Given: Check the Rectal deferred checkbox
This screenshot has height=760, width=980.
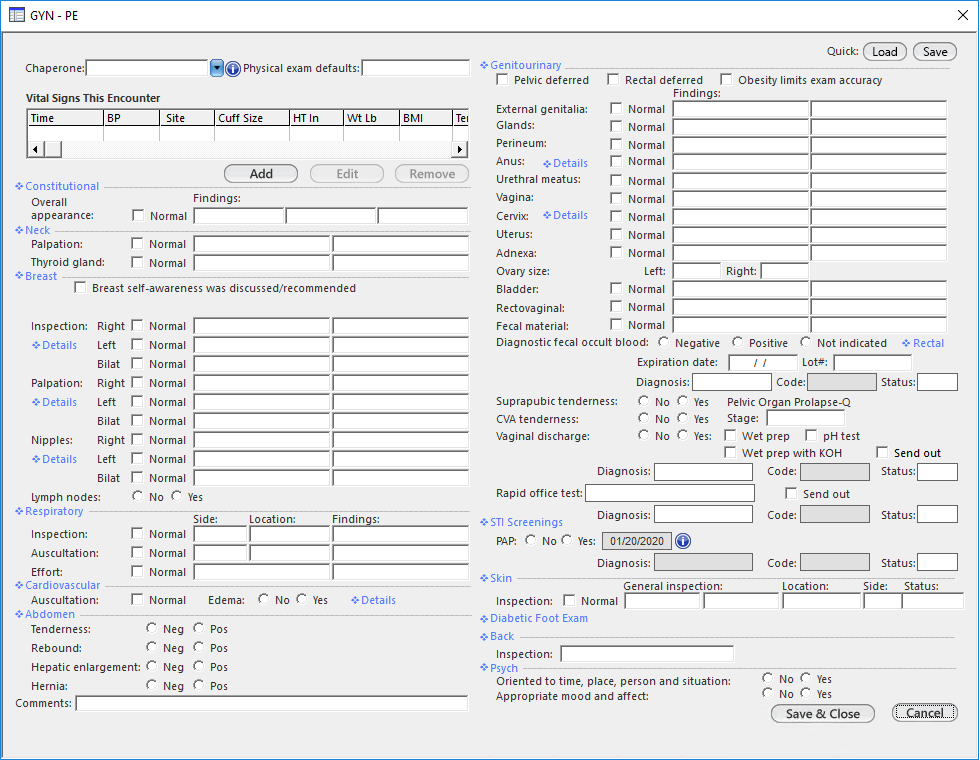Looking at the screenshot, I should point(613,80).
